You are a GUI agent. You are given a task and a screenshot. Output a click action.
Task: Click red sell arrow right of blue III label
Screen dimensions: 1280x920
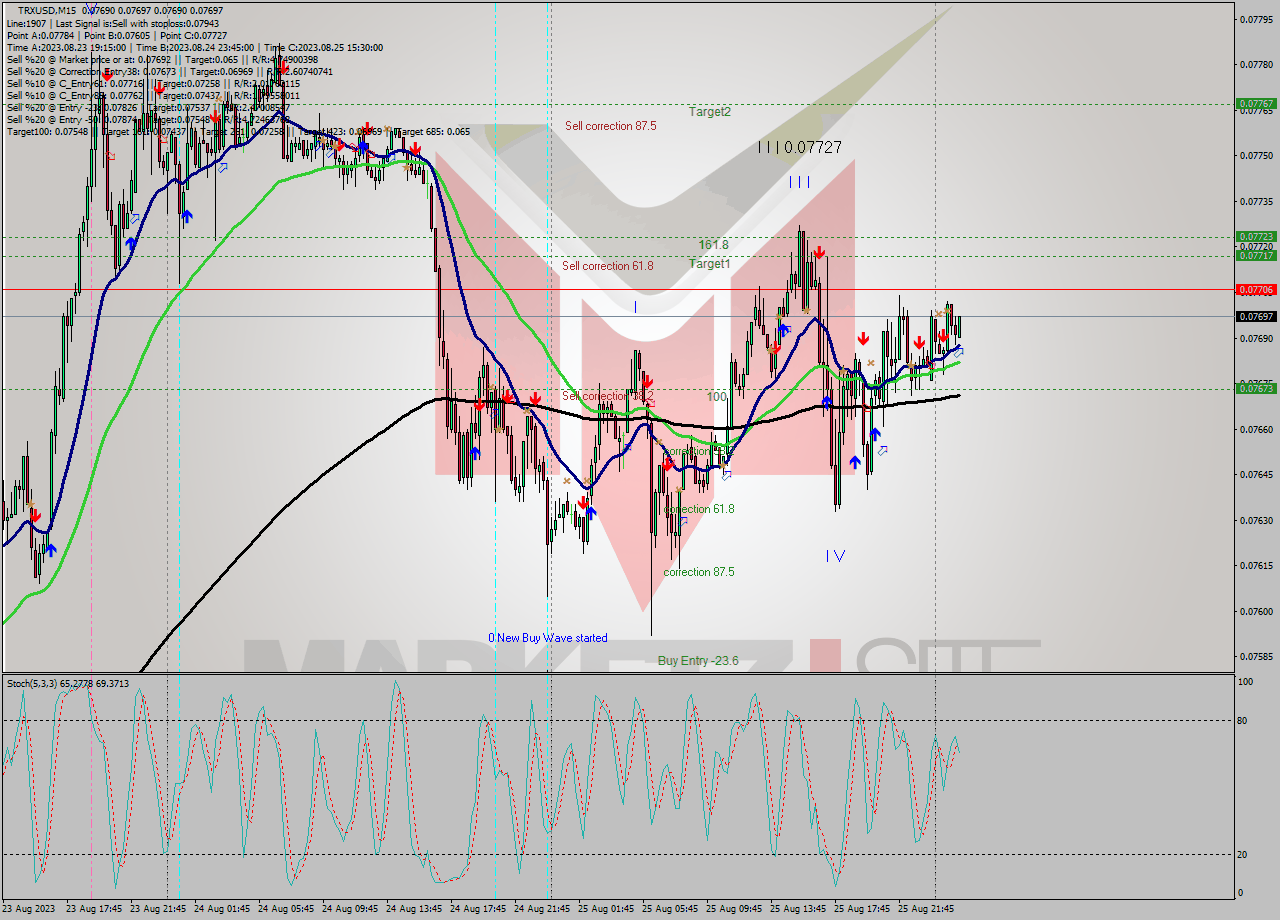[819, 252]
